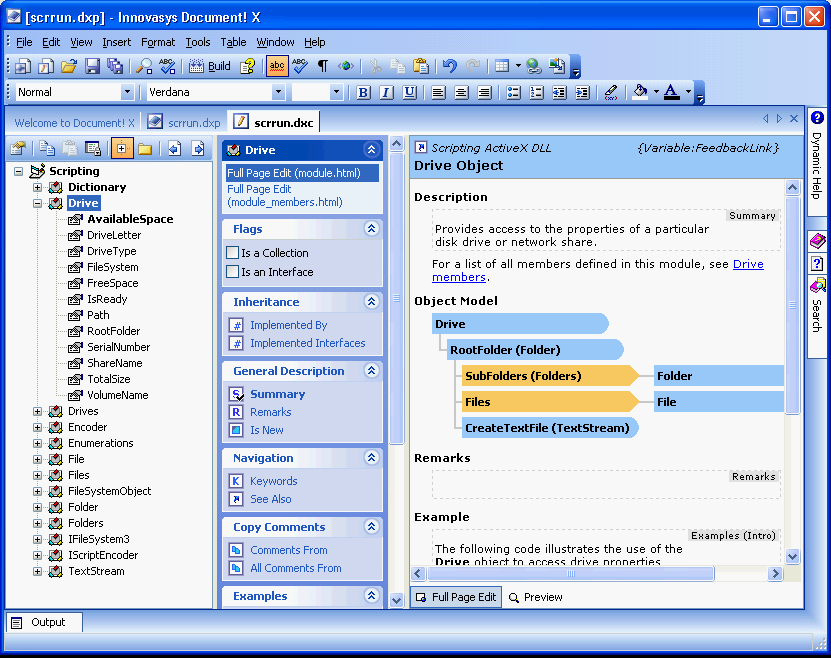Open the Verdana font dropdown

278,92
